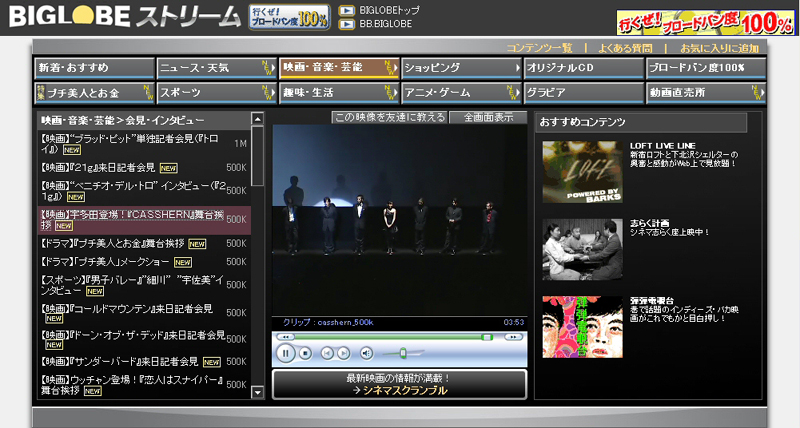
Task: Play 『コールドマウンテン』来日記者会見 clip
Action: pos(144,313)
